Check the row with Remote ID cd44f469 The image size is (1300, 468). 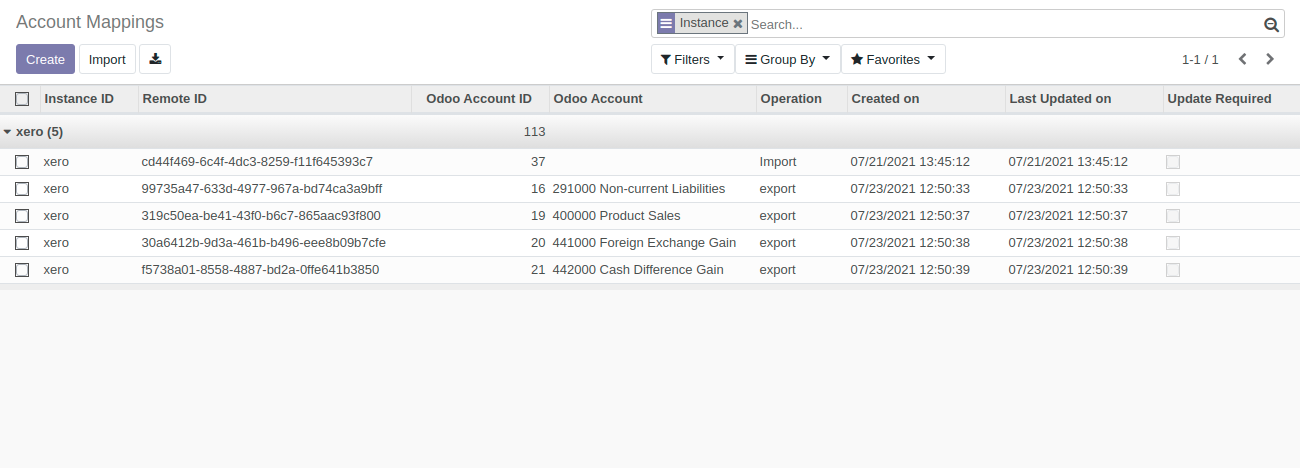(x=22, y=162)
